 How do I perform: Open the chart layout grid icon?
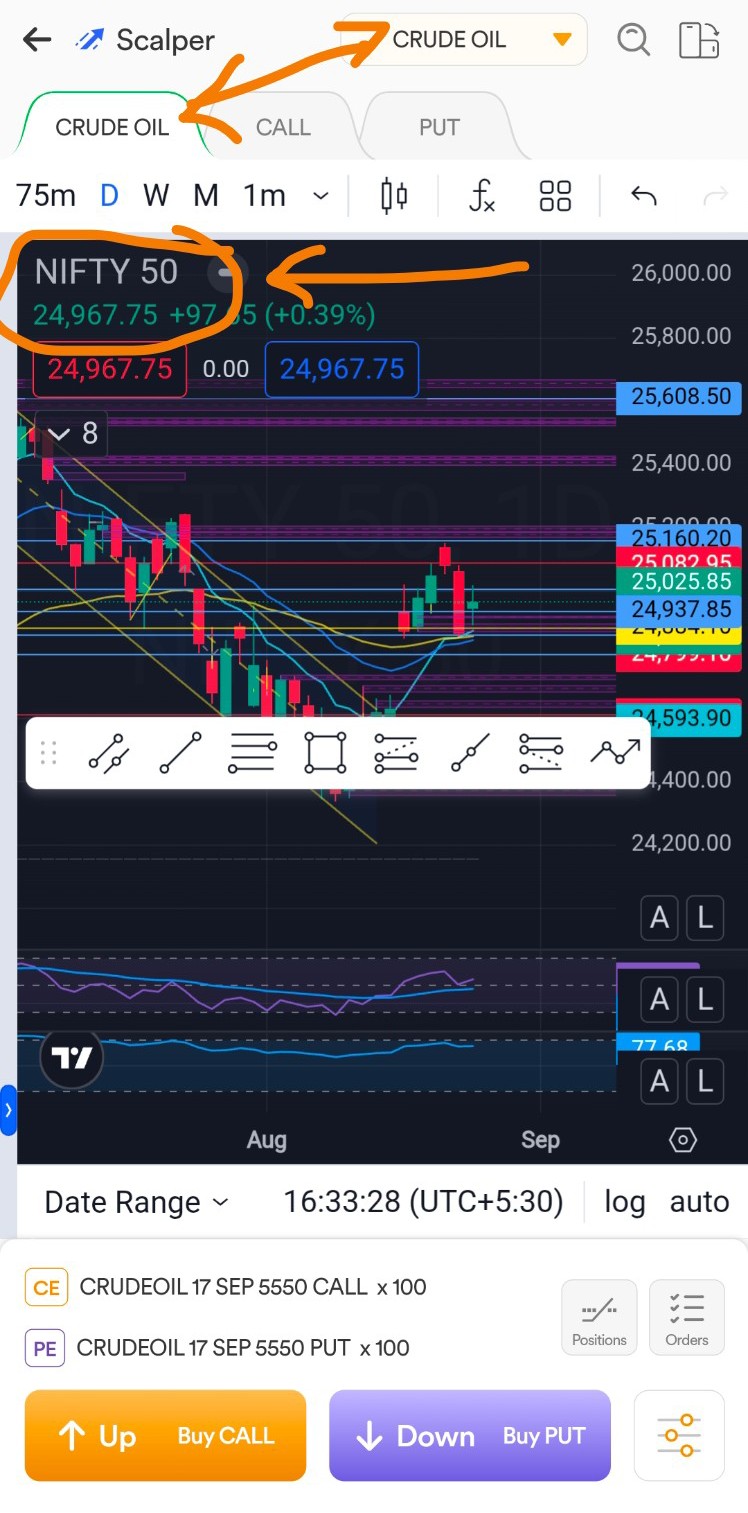555,196
